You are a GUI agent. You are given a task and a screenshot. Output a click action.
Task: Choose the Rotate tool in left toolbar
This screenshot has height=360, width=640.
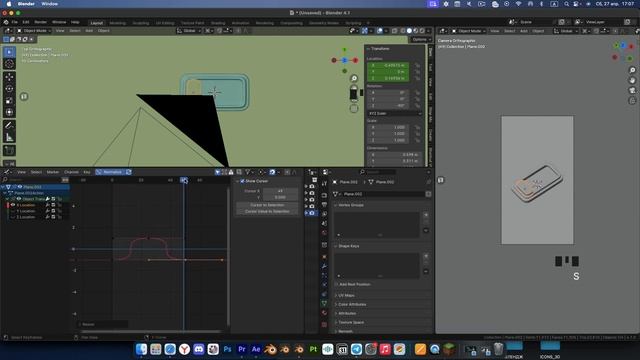point(9,89)
